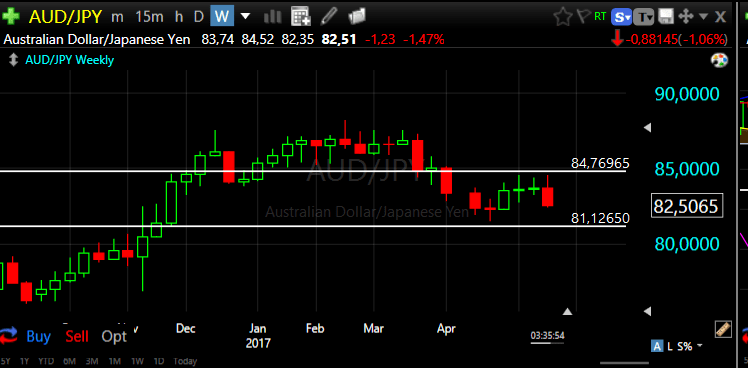
Task: Select the 1D range shortcut
Action: coord(159,361)
